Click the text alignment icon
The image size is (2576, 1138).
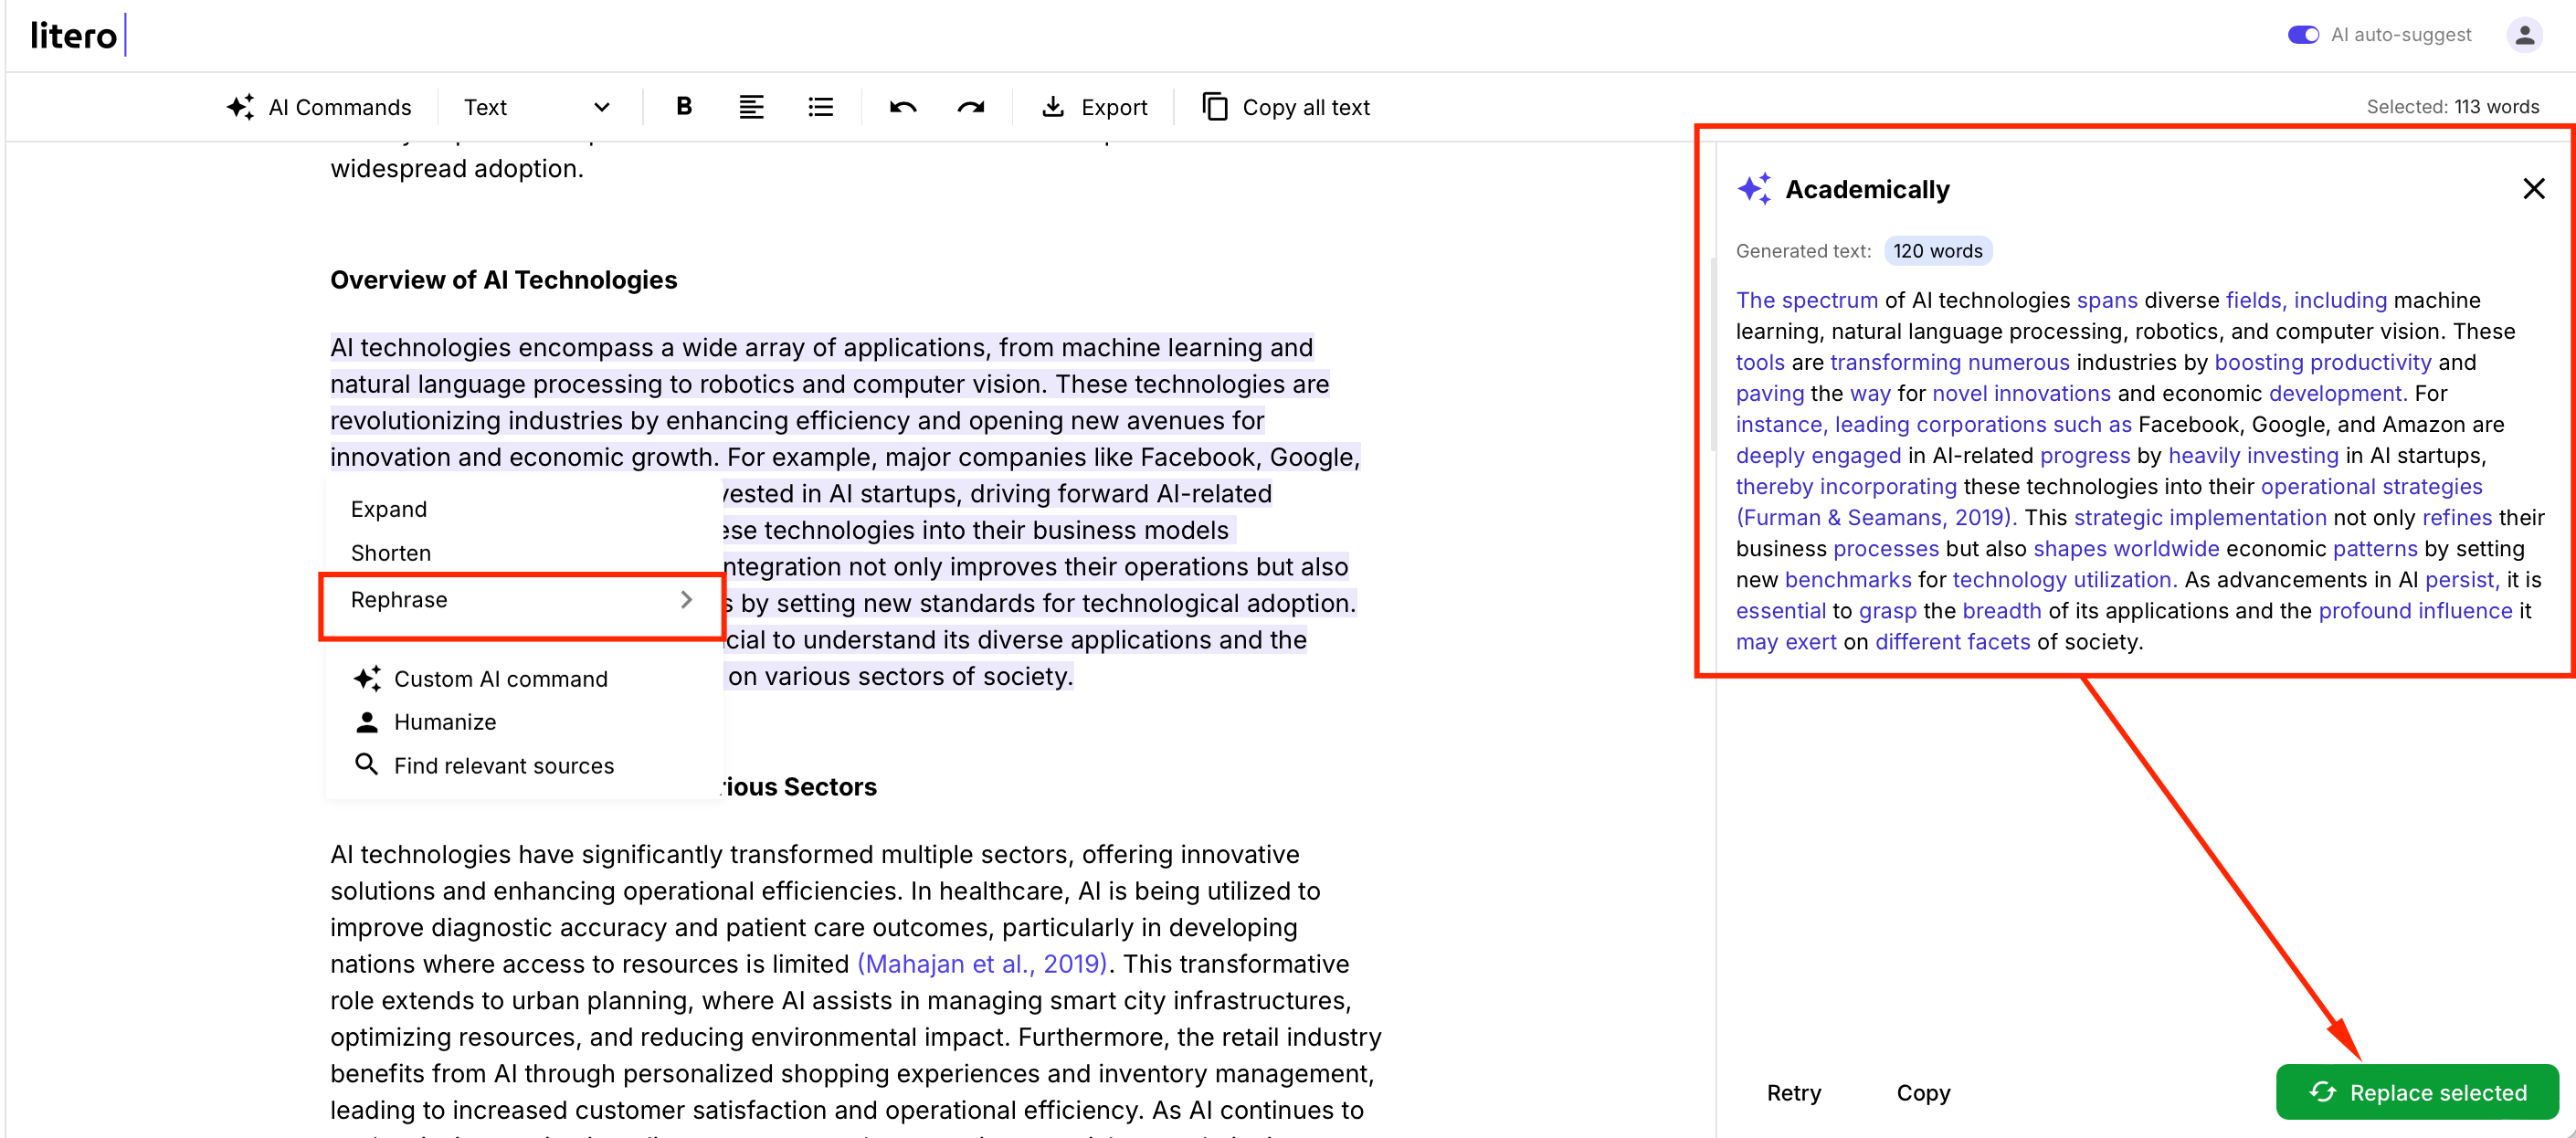pyautogui.click(x=751, y=106)
